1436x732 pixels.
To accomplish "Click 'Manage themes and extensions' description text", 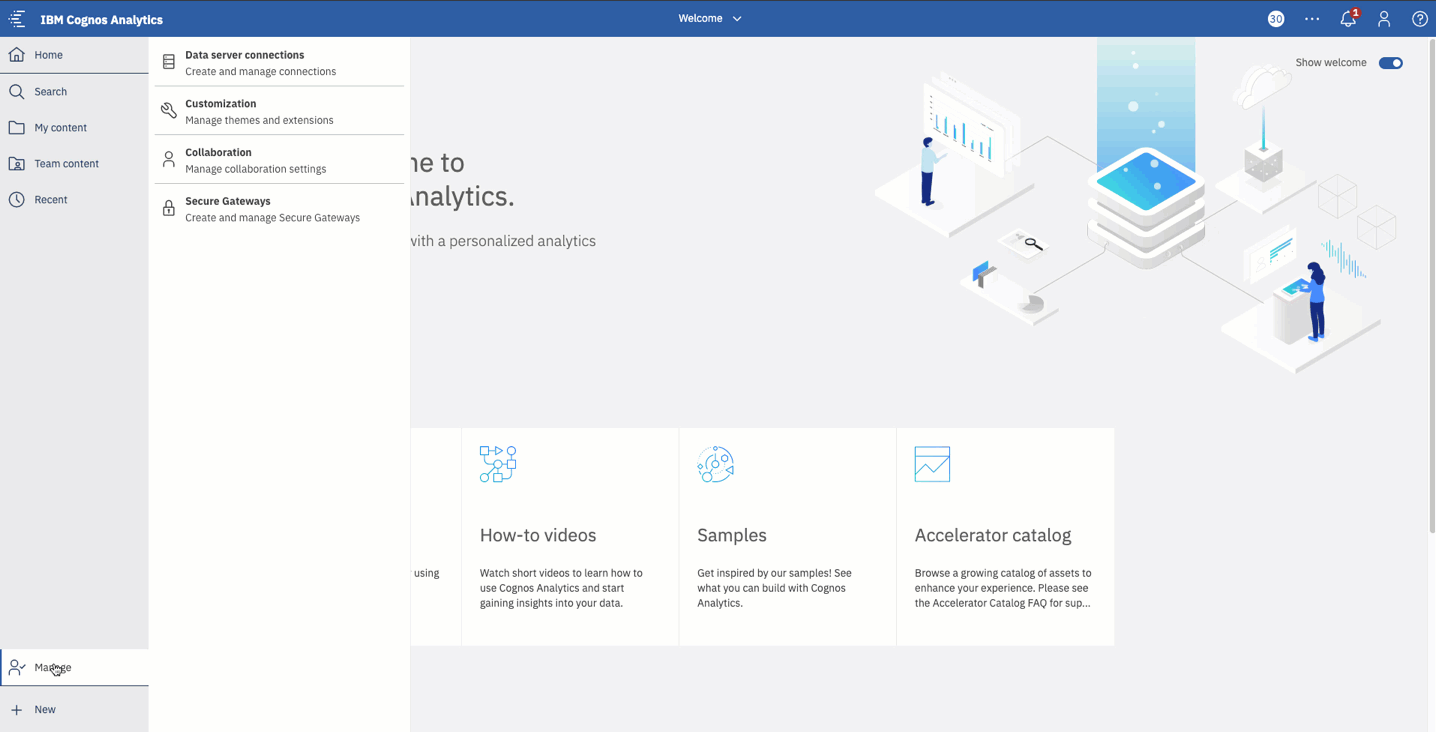I will point(259,120).
